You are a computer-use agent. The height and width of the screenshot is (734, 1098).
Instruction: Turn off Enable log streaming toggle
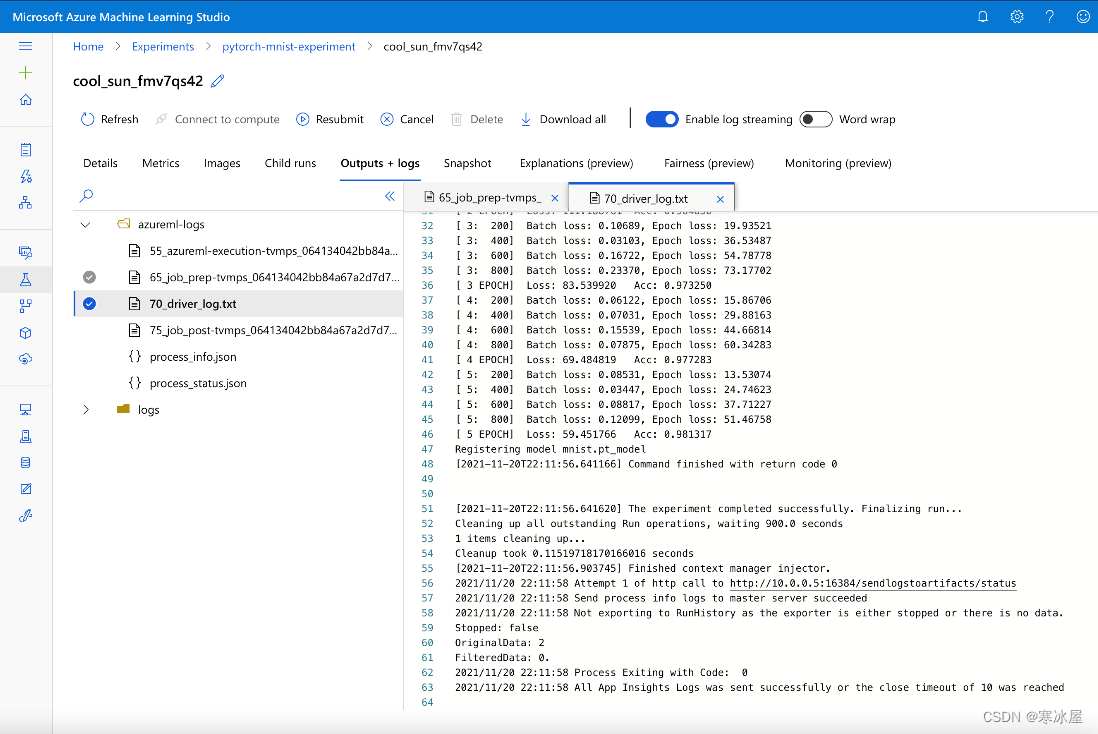click(662, 119)
